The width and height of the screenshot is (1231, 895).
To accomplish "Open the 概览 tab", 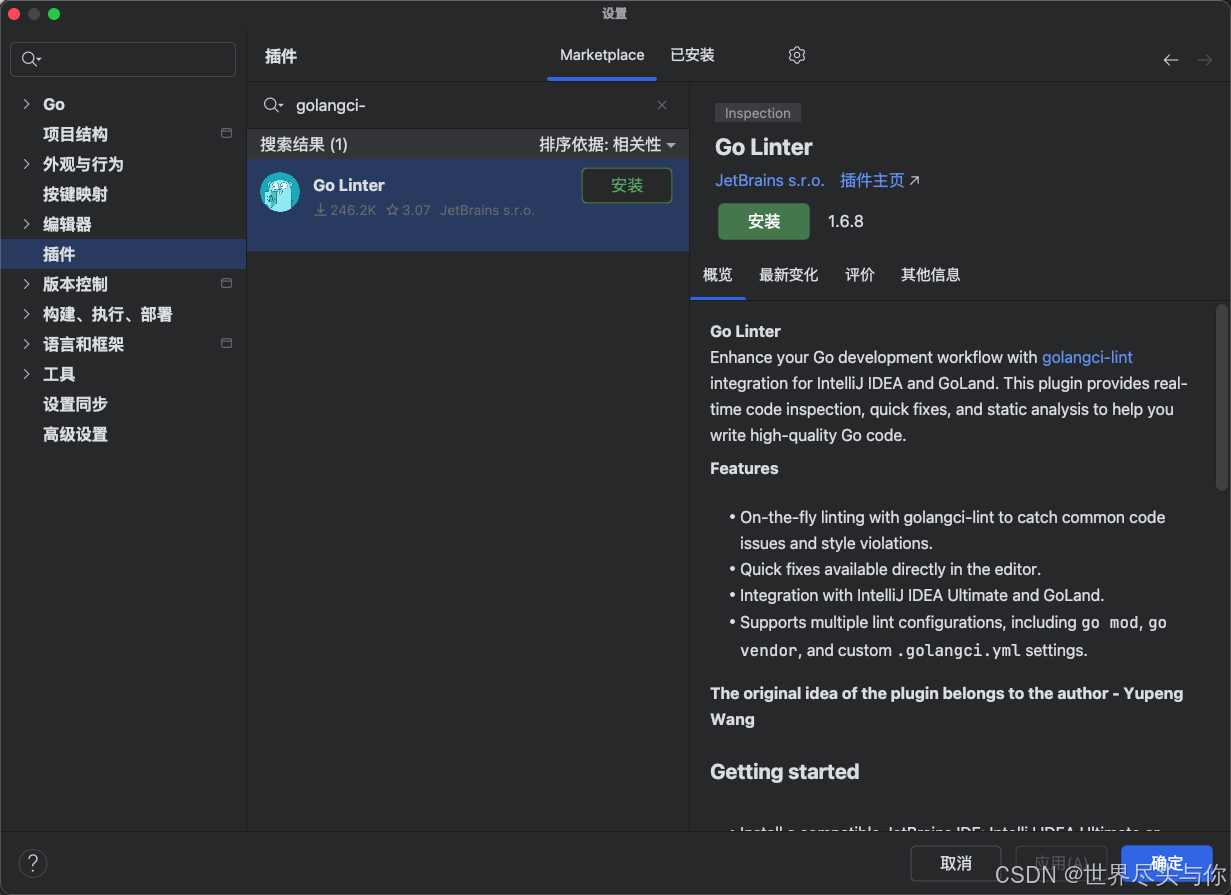I will pyautogui.click(x=718, y=275).
